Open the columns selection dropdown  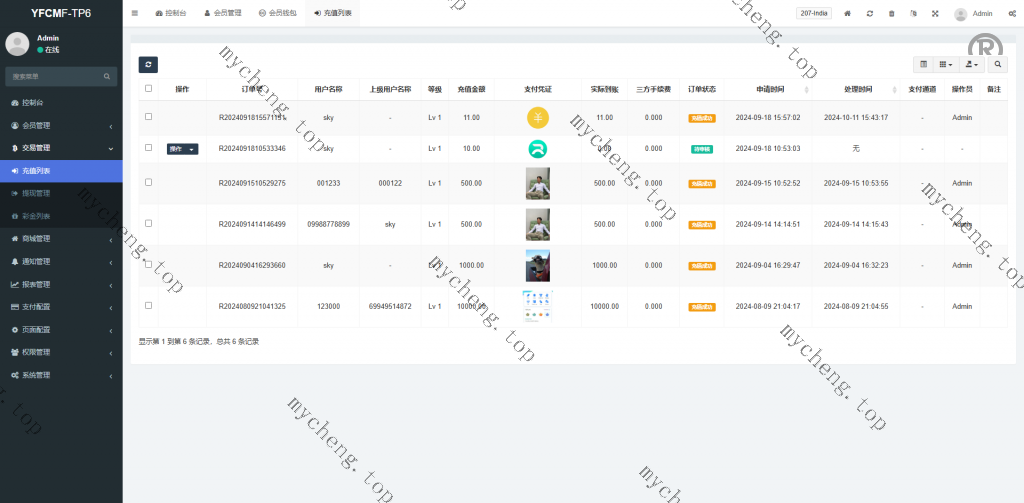[945, 64]
